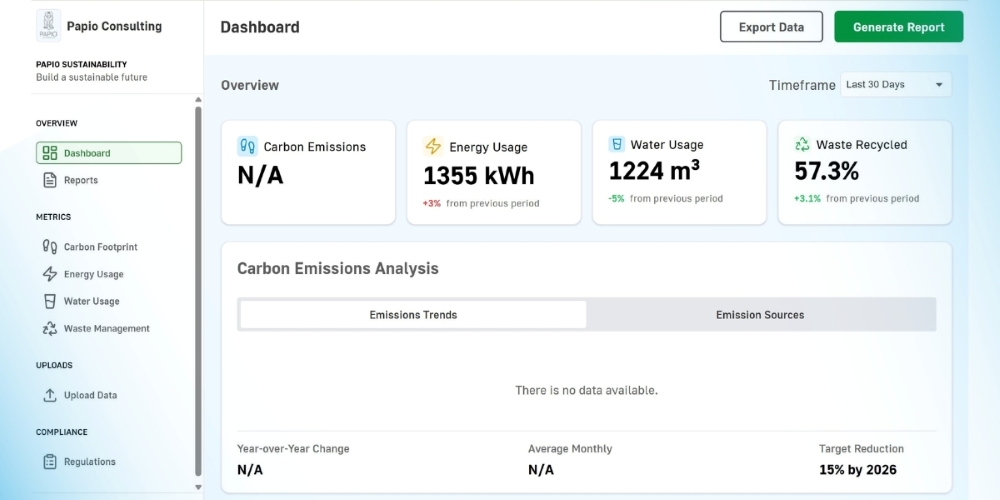
Task: Click the +3.1% waste change indicator
Action: 807,198
